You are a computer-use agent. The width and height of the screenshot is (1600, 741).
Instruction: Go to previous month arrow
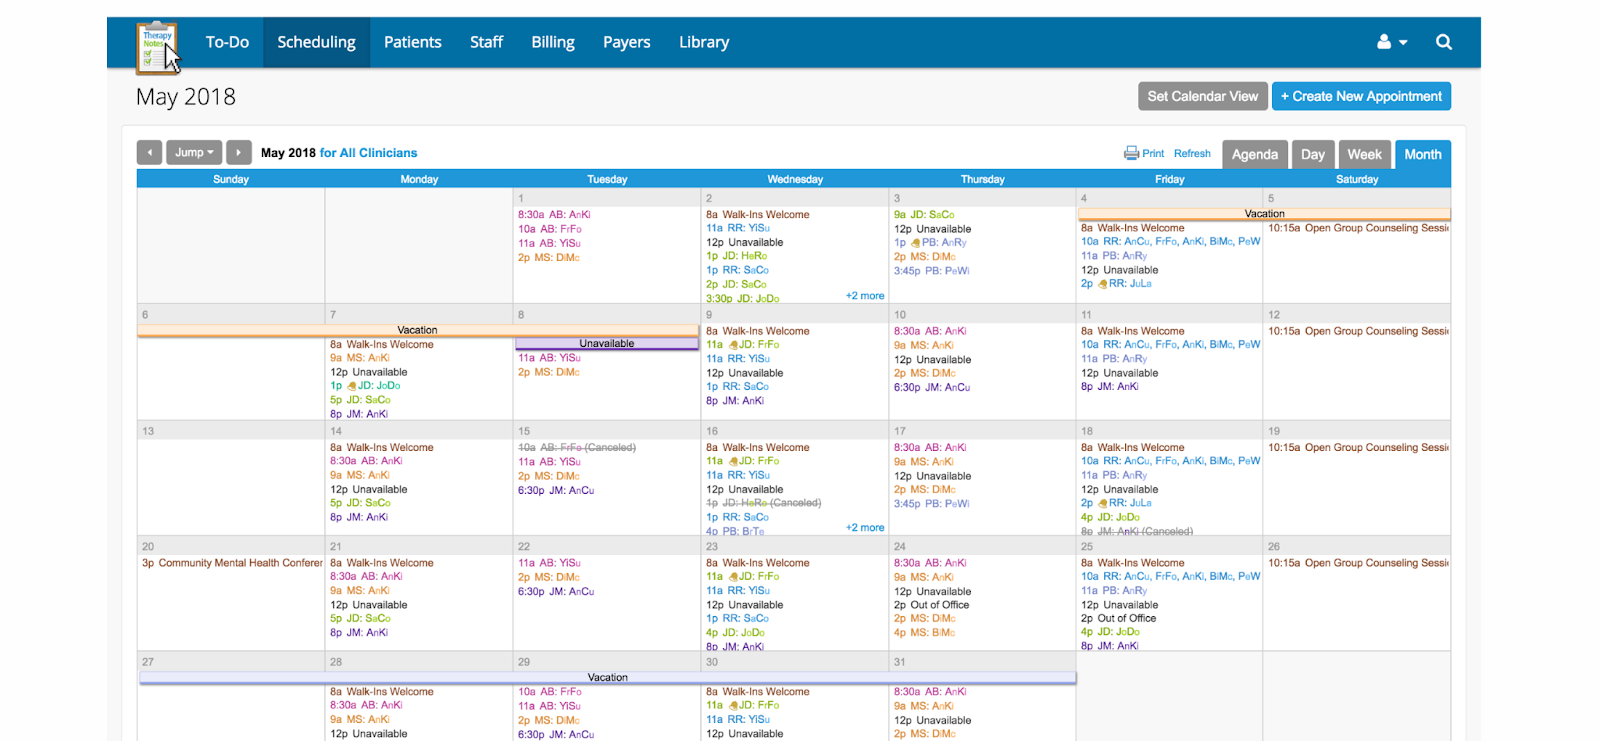(149, 152)
